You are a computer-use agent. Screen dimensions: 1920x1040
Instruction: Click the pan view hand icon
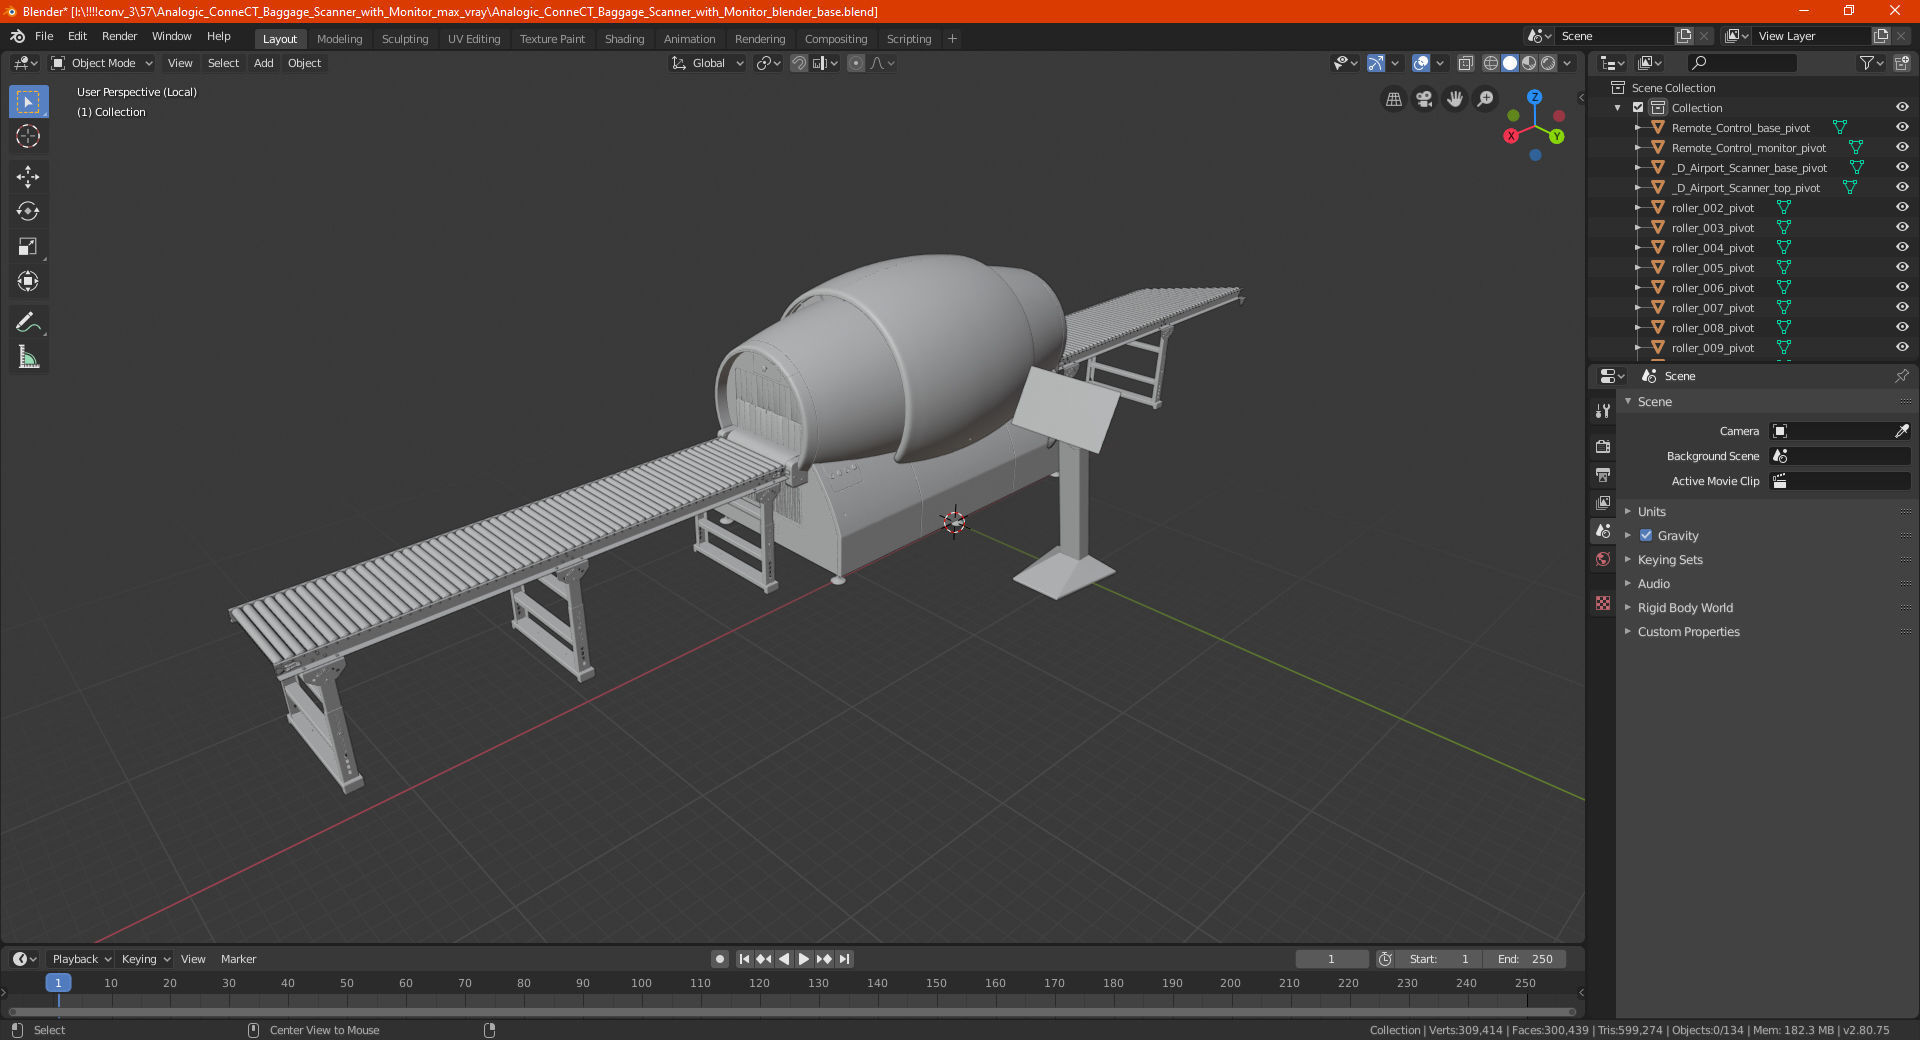click(1455, 99)
